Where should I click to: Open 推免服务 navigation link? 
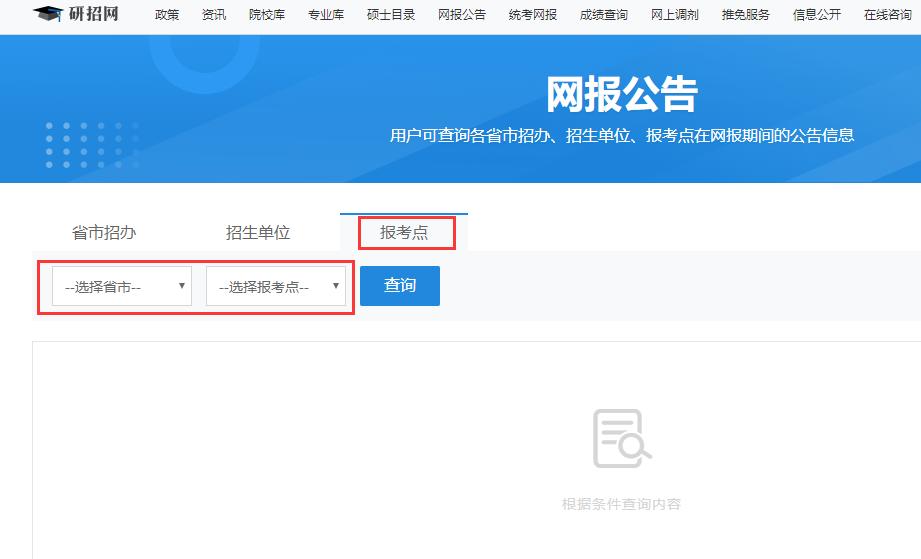(x=746, y=15)
